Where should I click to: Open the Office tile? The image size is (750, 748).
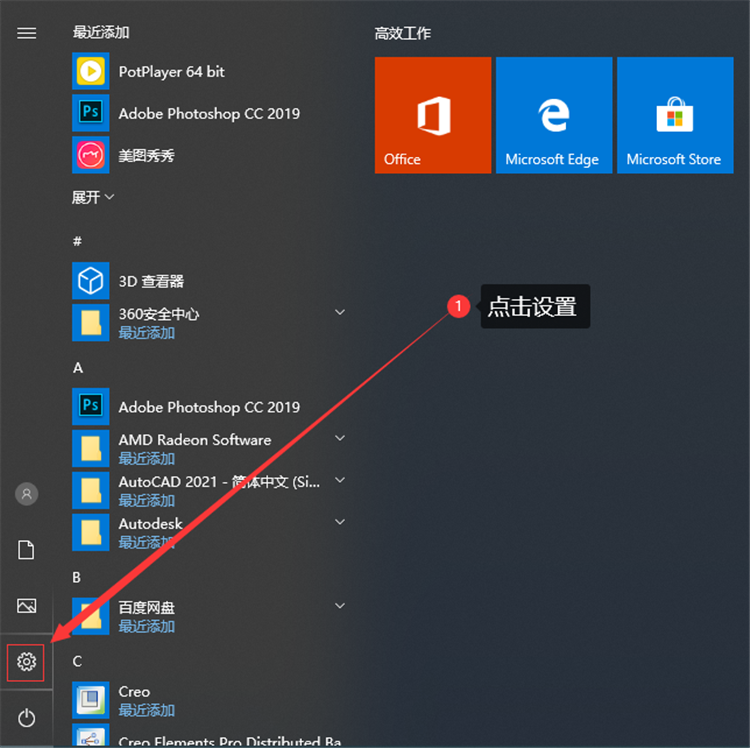(x=433, y=115)
